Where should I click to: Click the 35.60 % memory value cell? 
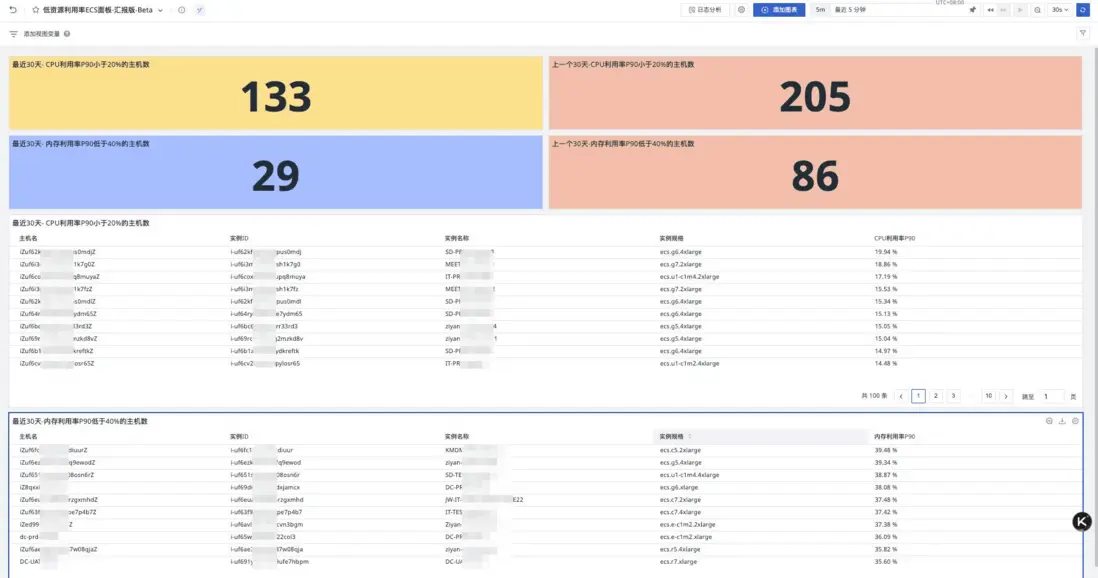(886, 562)
